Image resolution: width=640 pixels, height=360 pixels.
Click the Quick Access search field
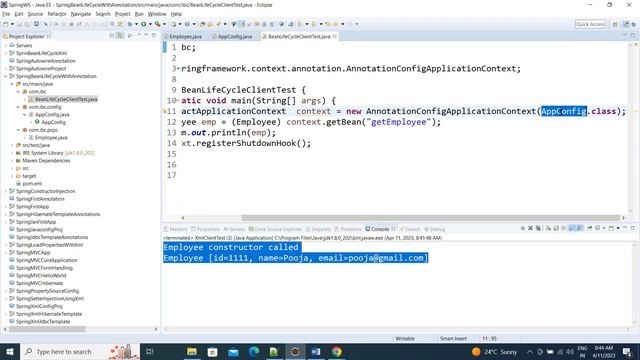[590, 24]
